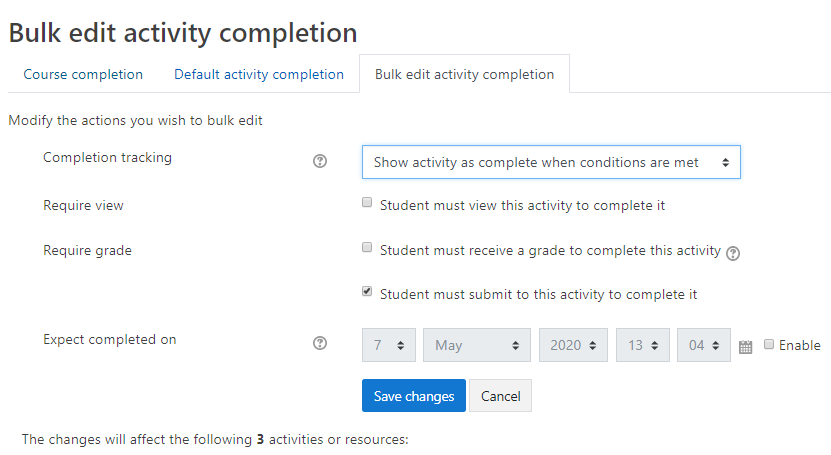
Task: Expand the year dropdown showing 2020
Action: point(573,345)
